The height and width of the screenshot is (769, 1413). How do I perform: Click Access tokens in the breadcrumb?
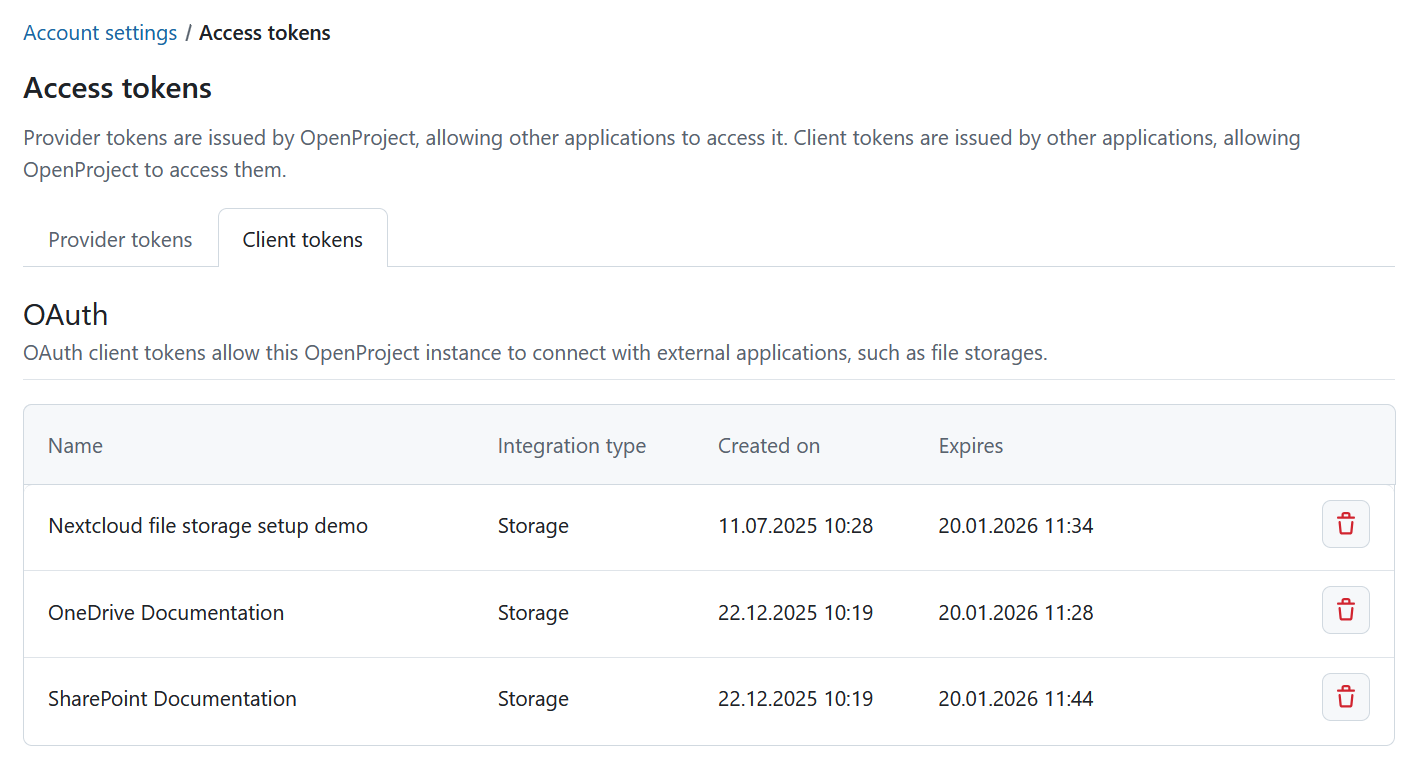tap(264, 32)
